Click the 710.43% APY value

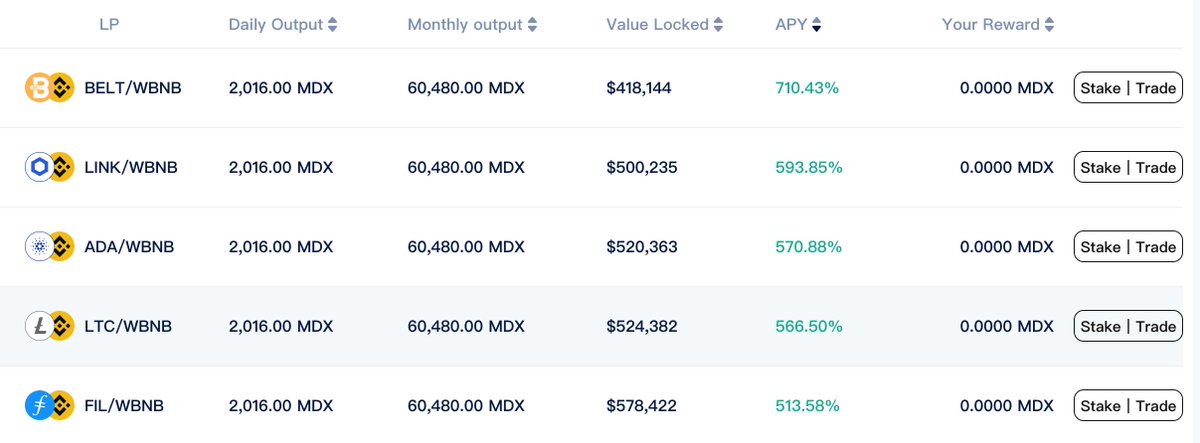(x=807, y=88)
